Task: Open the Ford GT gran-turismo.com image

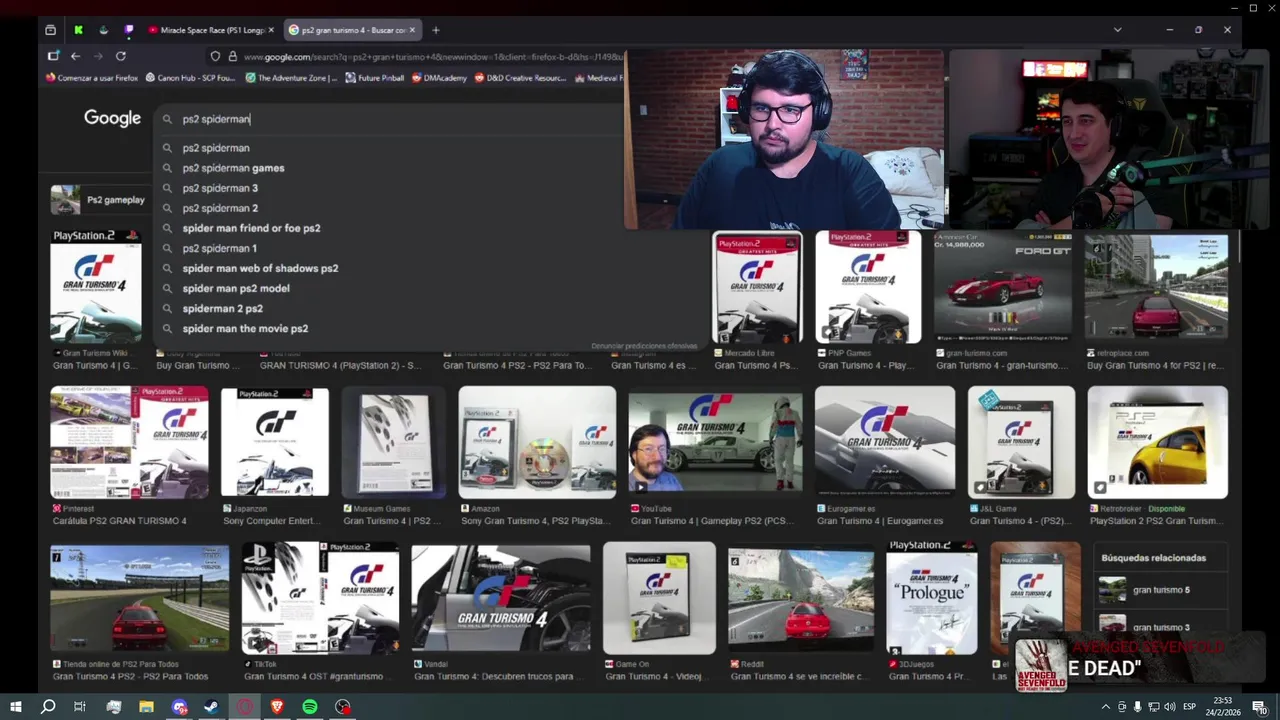Action: point(1003,288)
